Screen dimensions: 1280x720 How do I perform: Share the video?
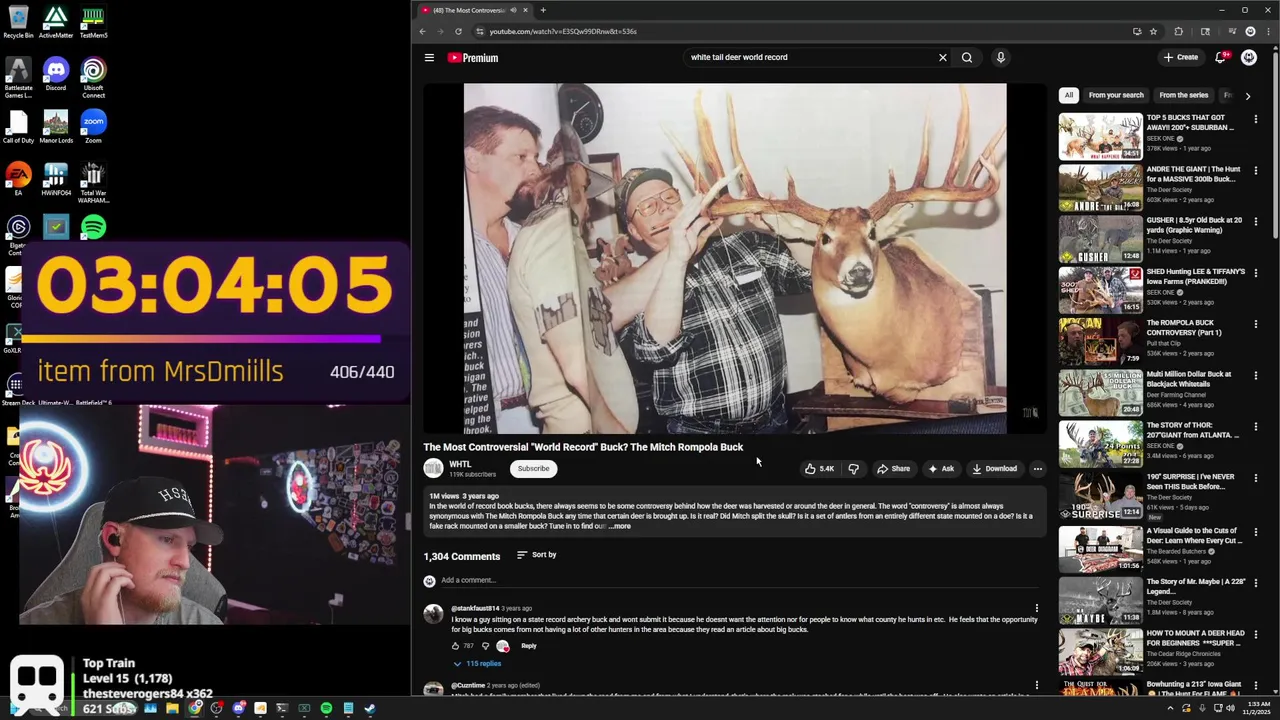[x=893, y=469]
